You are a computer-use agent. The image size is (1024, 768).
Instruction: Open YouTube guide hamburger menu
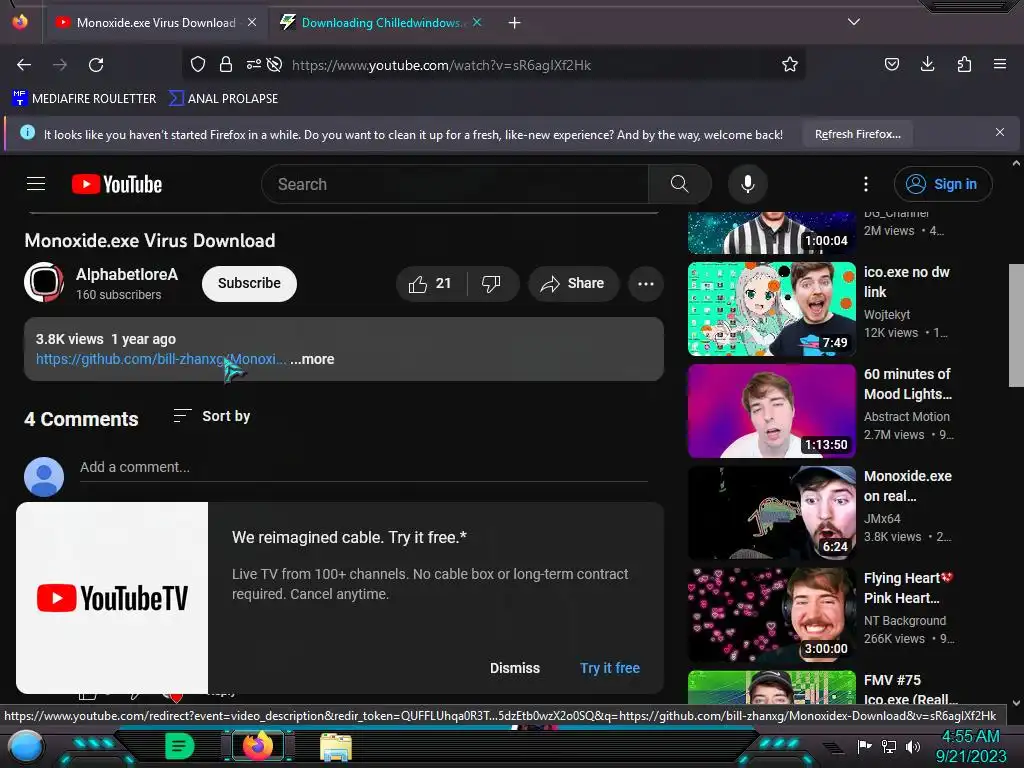coord(36,184)
